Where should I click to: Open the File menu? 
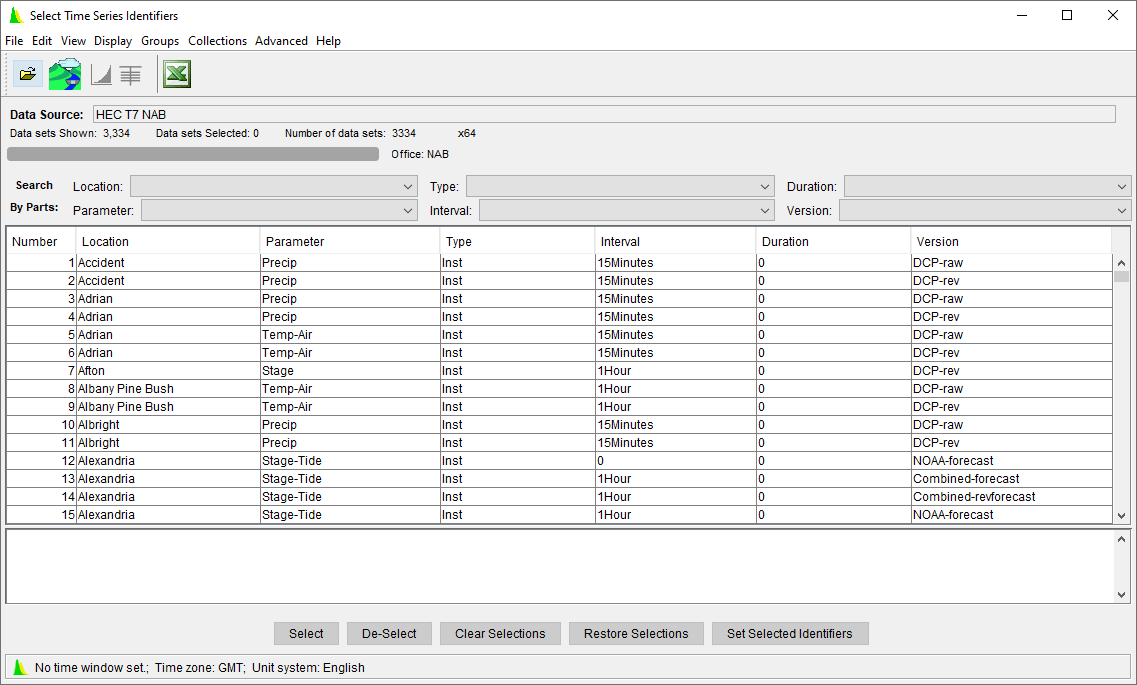coord(14,41)
